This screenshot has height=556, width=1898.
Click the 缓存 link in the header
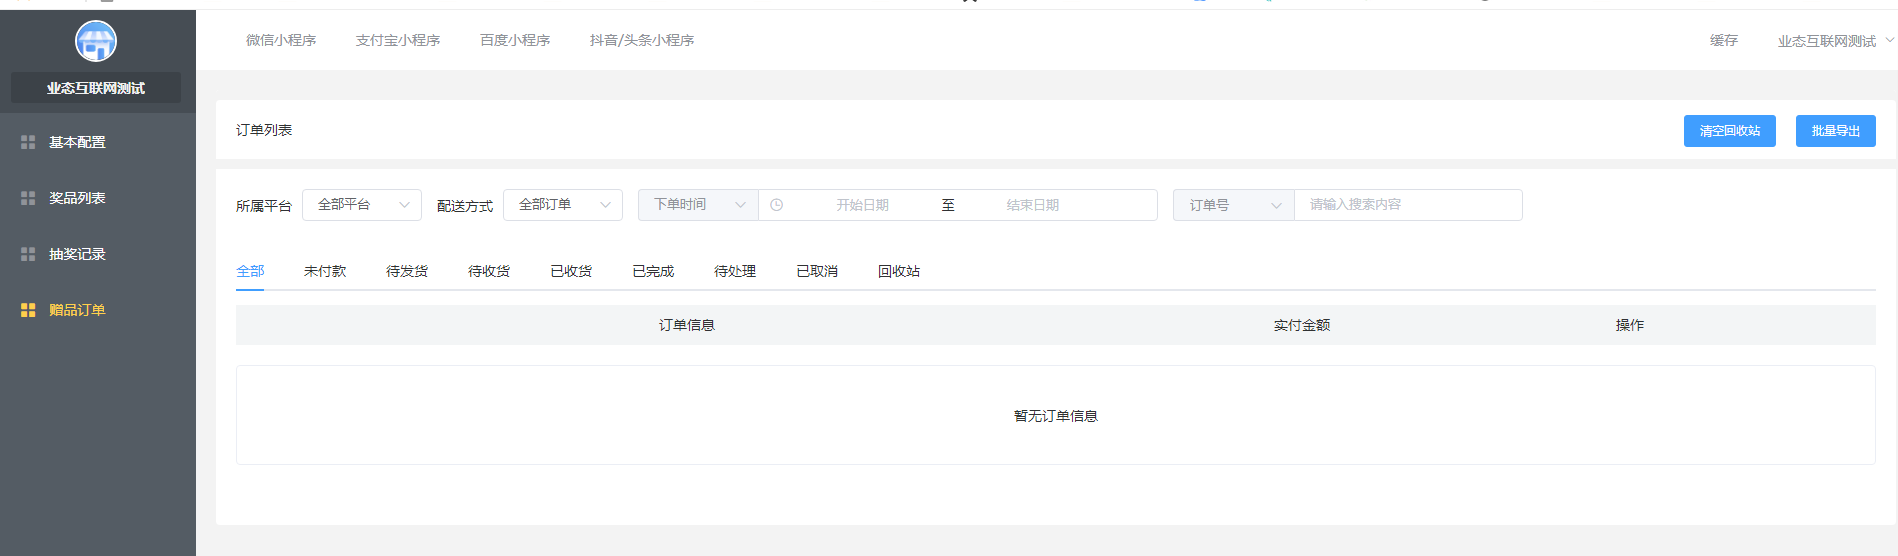1724,40
